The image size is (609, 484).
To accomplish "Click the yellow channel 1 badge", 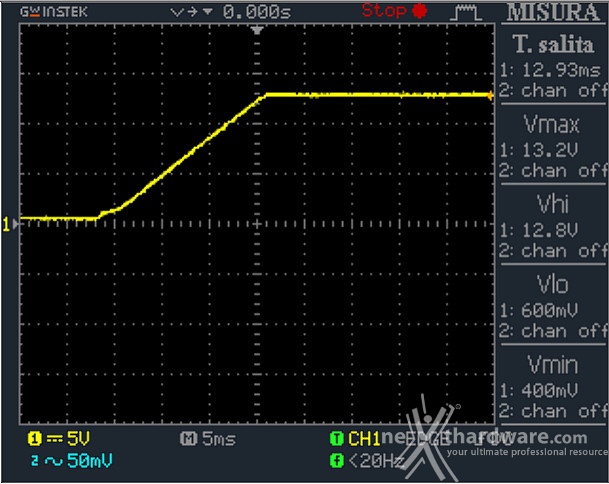I will pyautogui.click(x=34, y=439).
